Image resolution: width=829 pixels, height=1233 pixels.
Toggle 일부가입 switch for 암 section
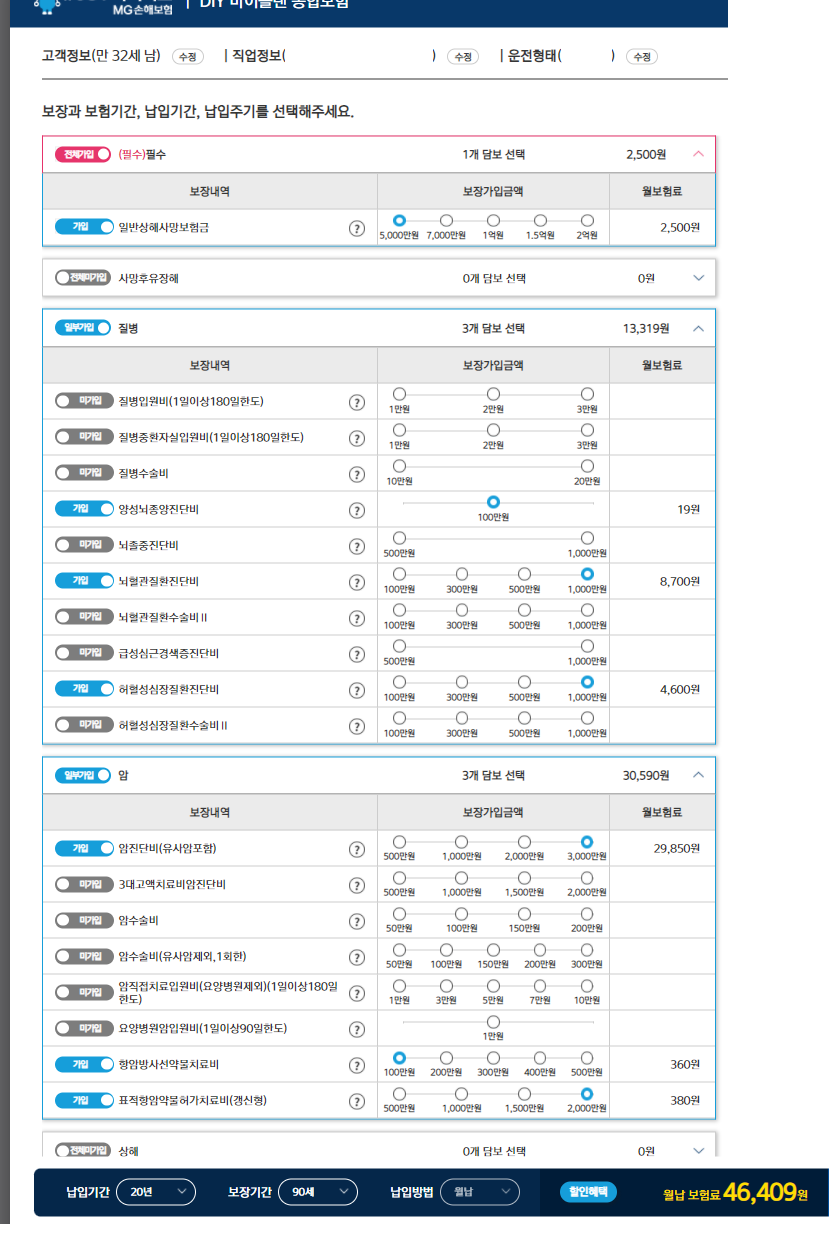(82, 775)
